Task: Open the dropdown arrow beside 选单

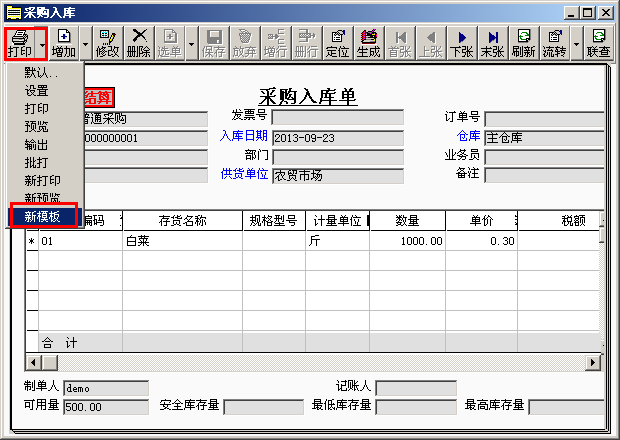Action: point(192,44)
